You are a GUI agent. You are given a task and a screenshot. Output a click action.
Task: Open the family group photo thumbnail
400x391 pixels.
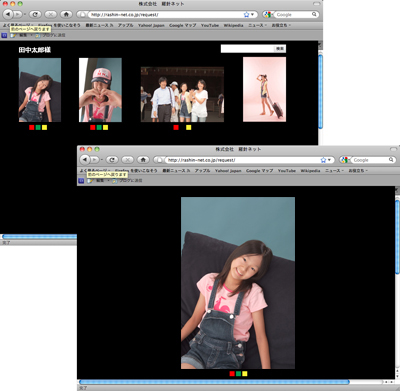click(x=182, y=94)
